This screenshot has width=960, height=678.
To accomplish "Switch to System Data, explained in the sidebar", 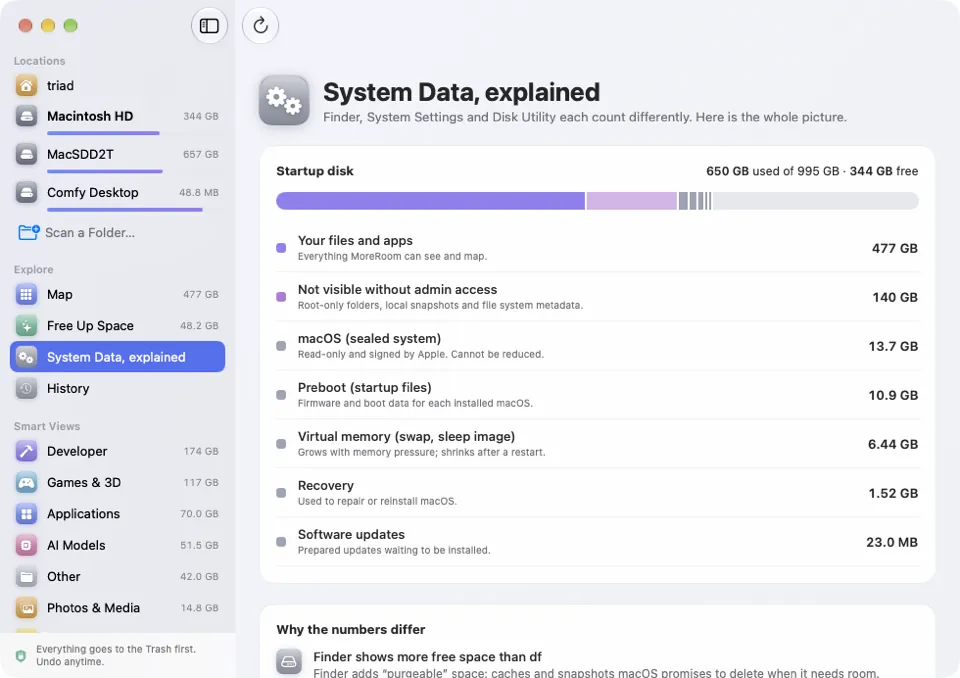I will point(118,357).
